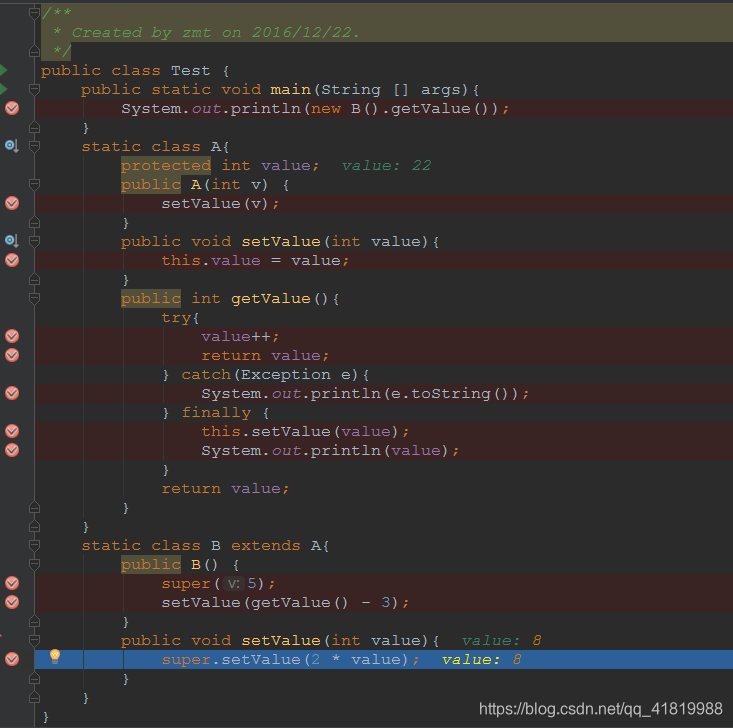Collapse the B() constructor fold marker
Image resolution: width=733 pixels, height=728 pixels.
[x=34, y=564]
